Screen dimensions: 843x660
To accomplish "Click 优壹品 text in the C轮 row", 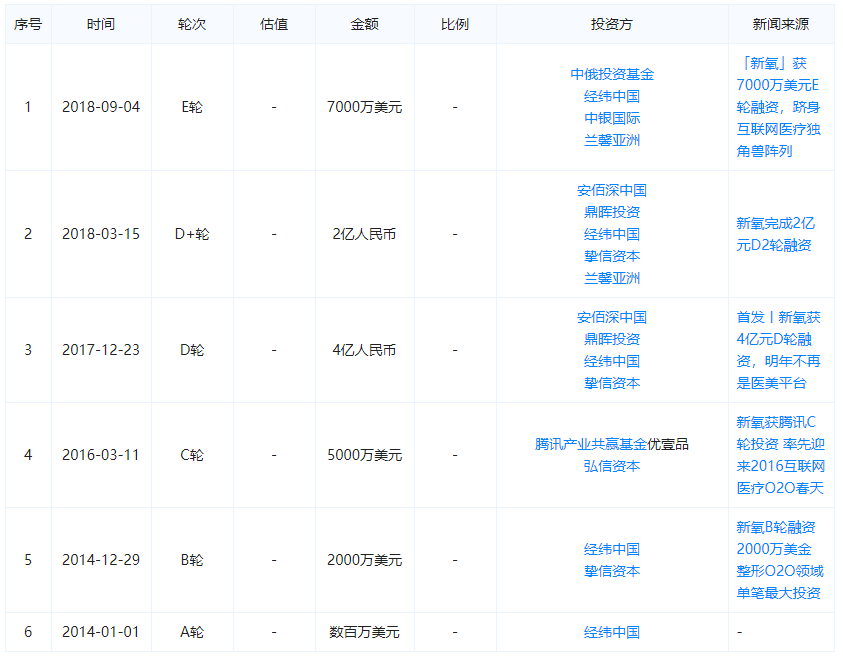I will [668, 444].
